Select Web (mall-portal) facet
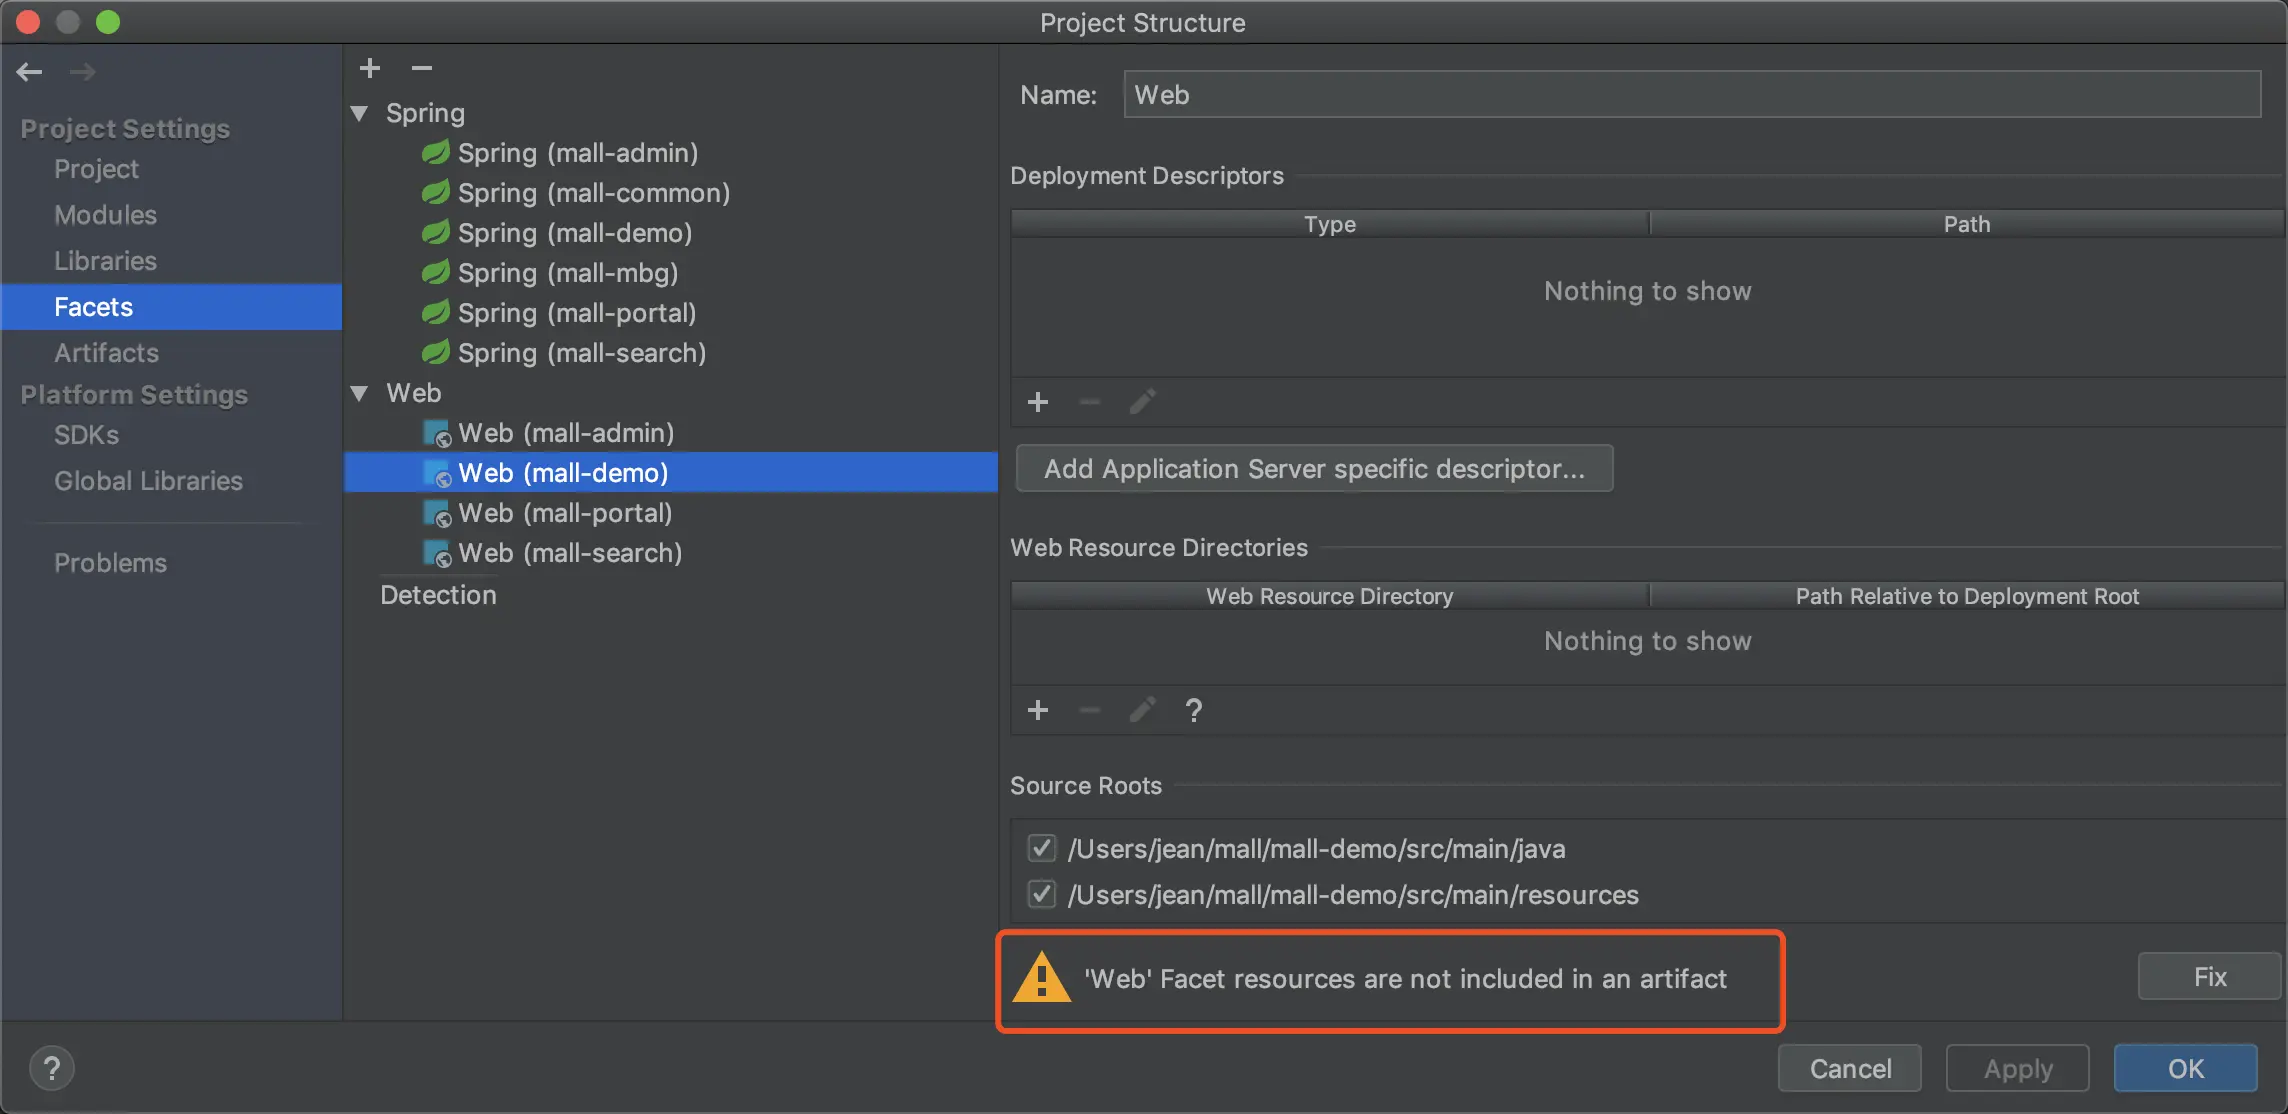 [565, 513]
